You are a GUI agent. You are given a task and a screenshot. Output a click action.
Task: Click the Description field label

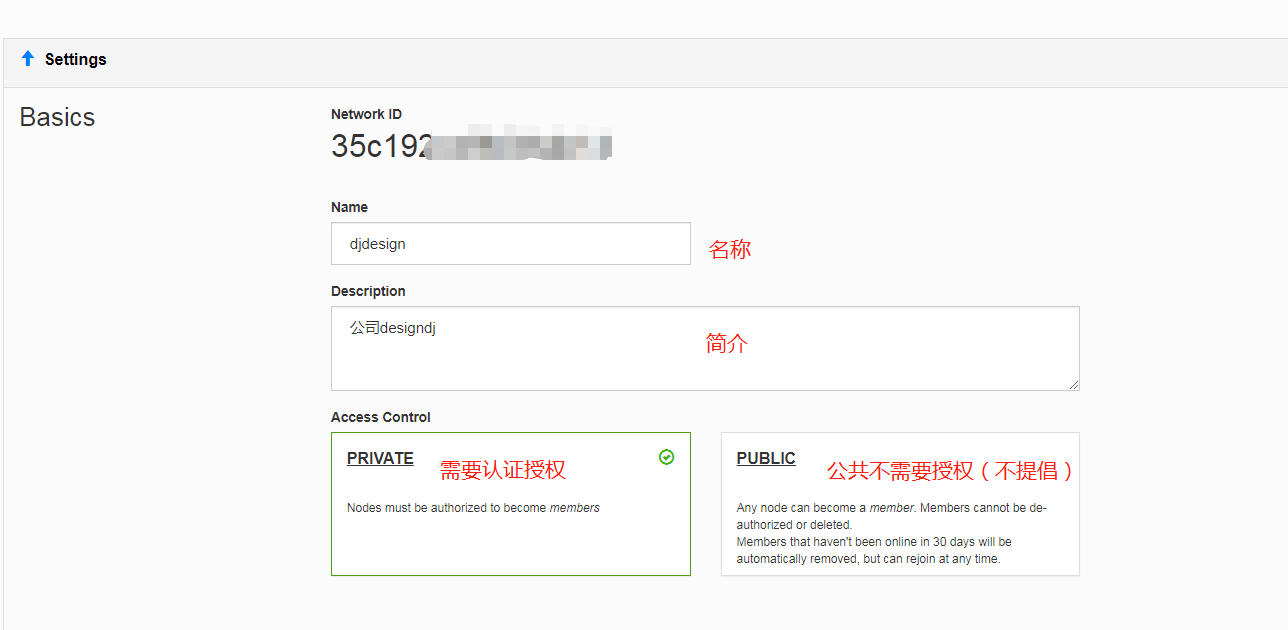(x=368, y=291)
